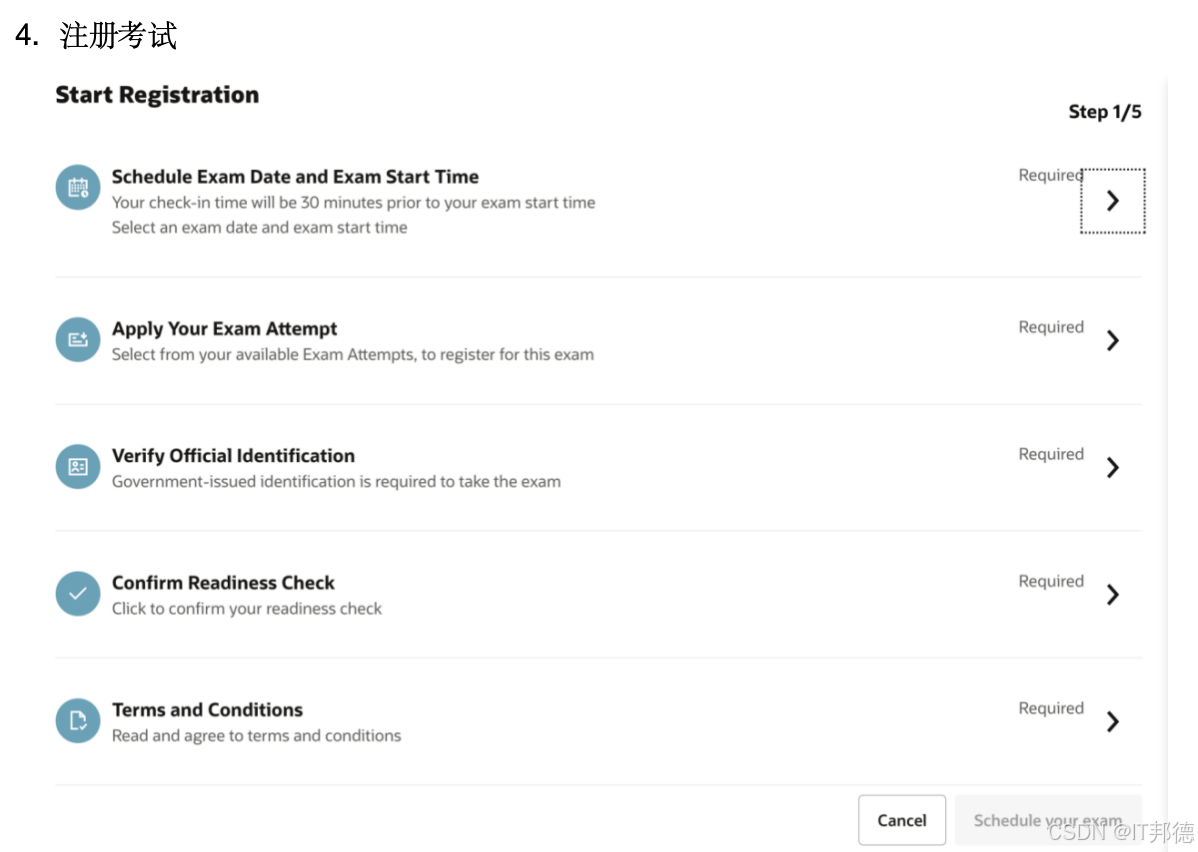Click the calendar icon for Schedule Exam Date
This screenshot has width=1198, height=852.
(x=78, y=187)
